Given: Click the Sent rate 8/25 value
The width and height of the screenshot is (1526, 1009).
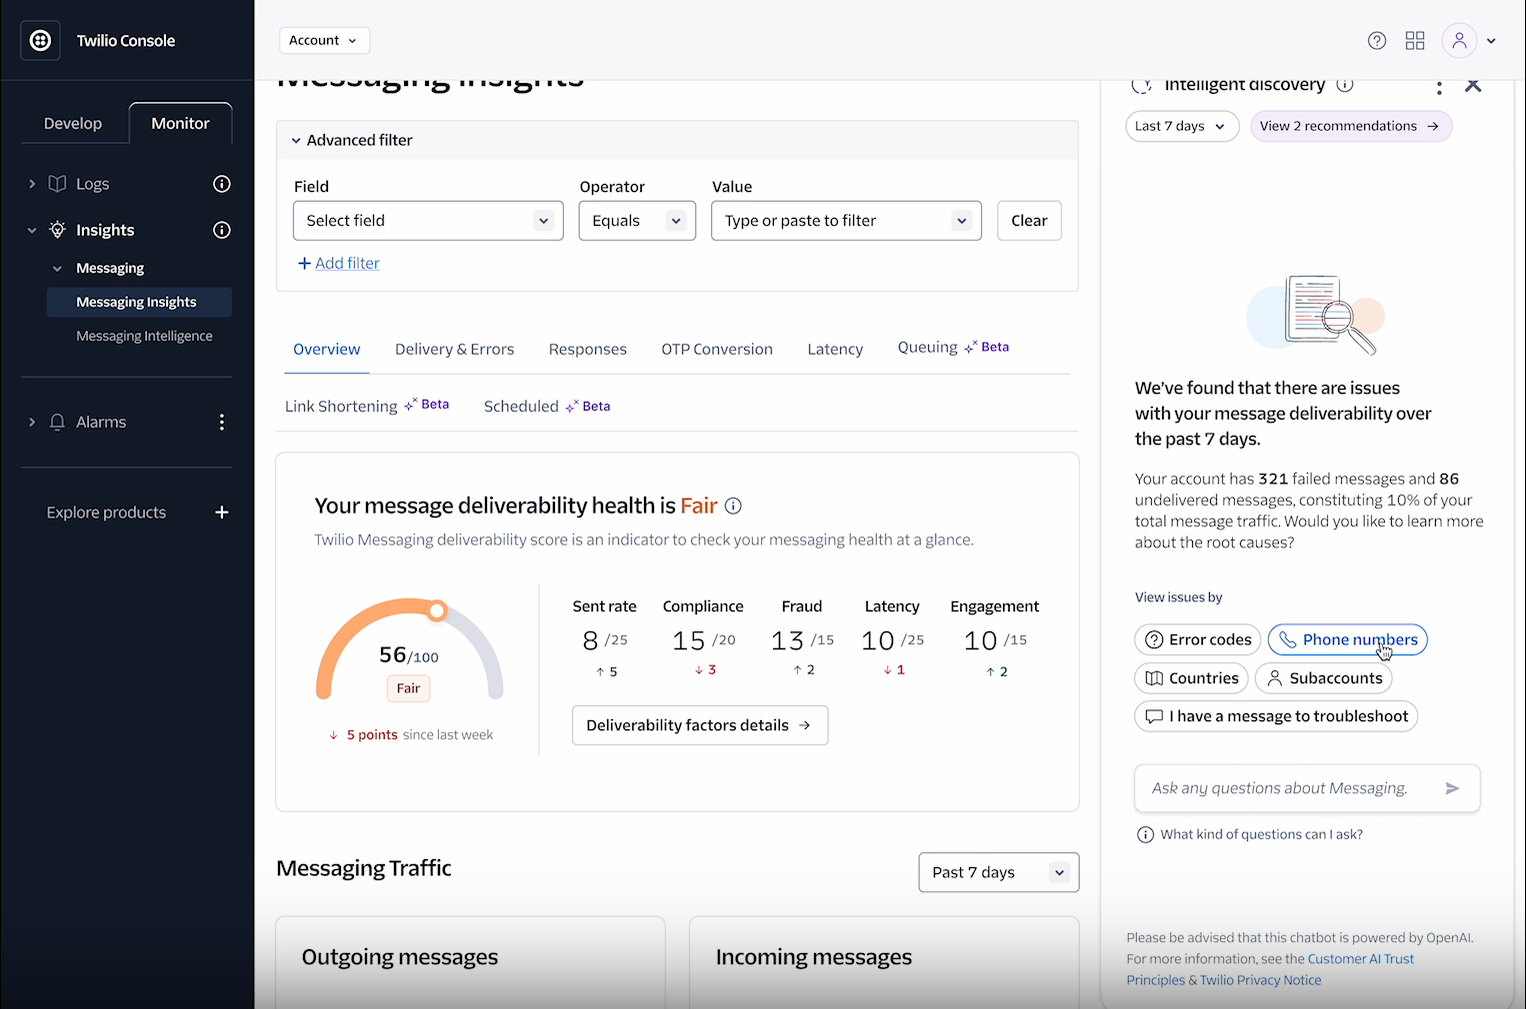Looking at the screenshot, I should click(x=605, y=640).
